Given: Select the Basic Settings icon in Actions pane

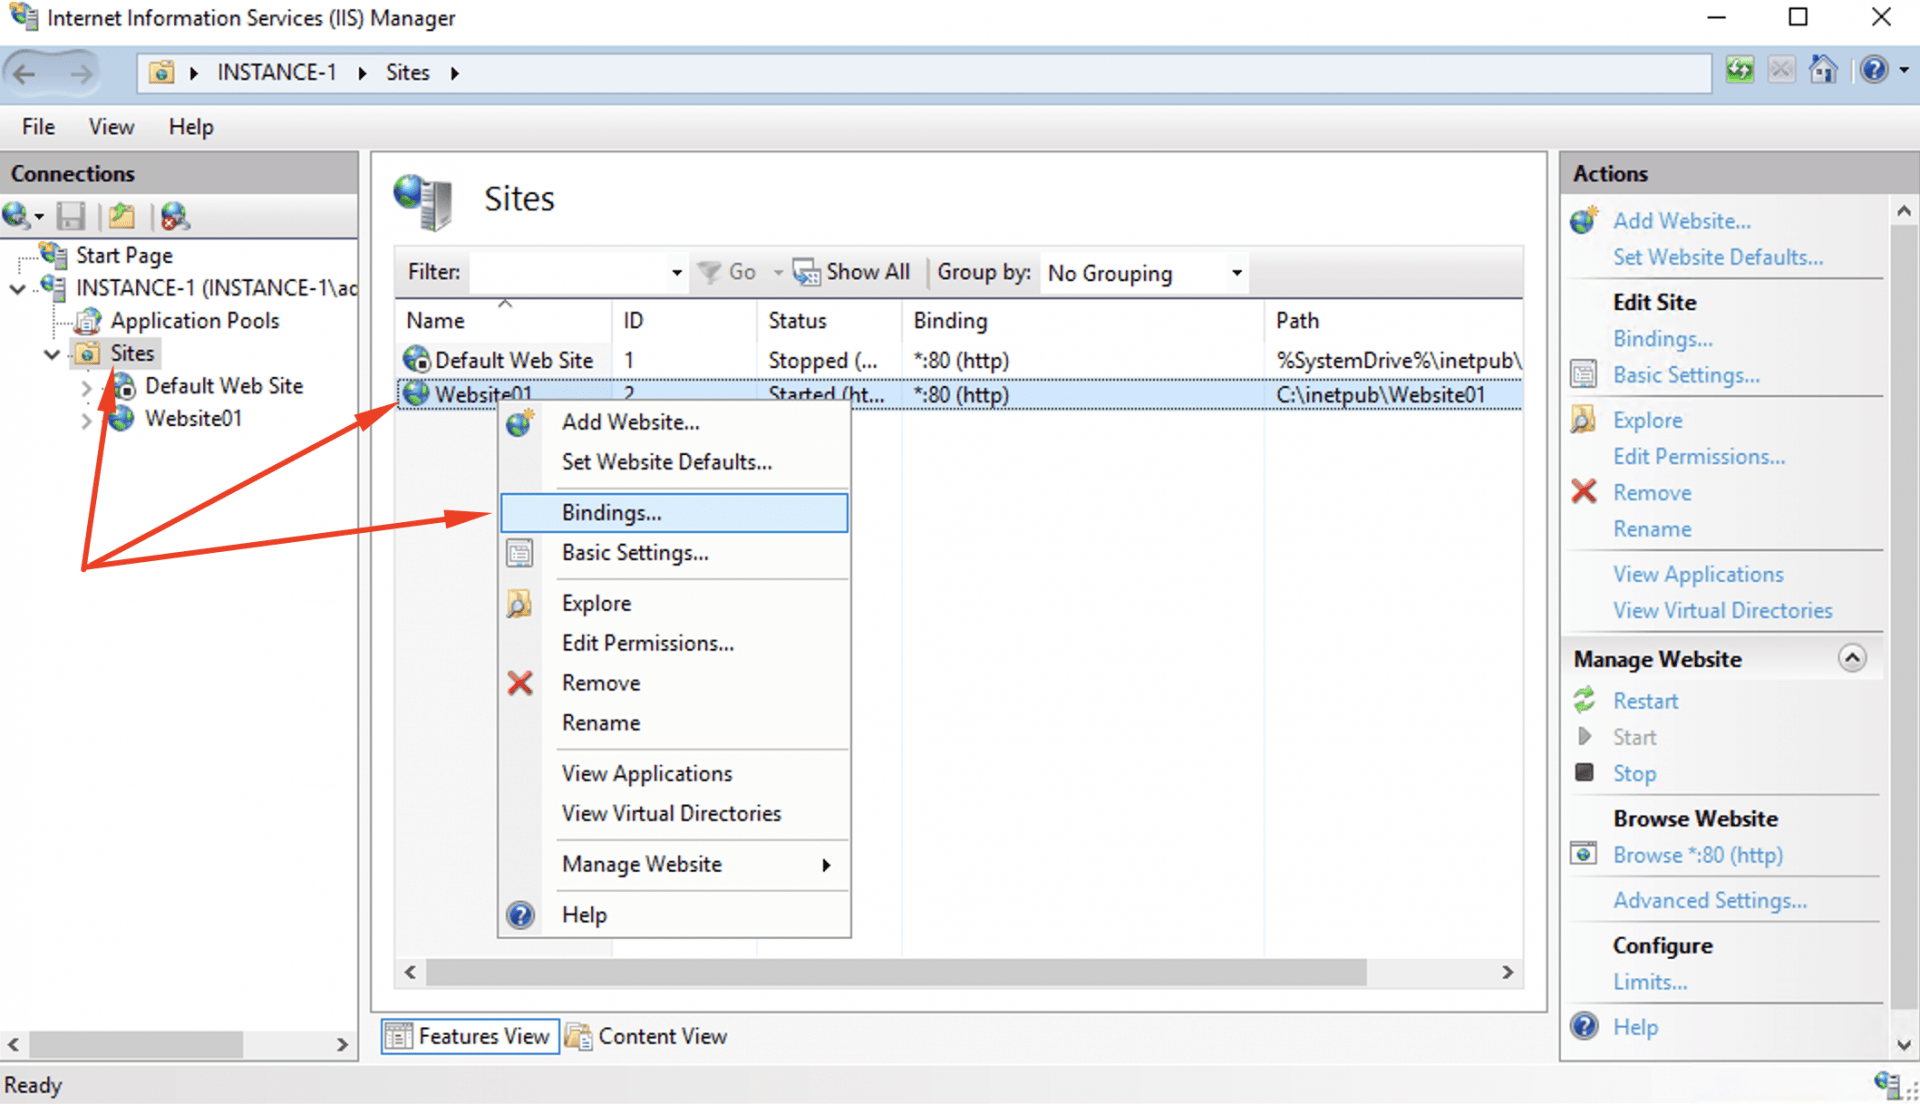Looking at the screenshot, I should coord(1584,374).
